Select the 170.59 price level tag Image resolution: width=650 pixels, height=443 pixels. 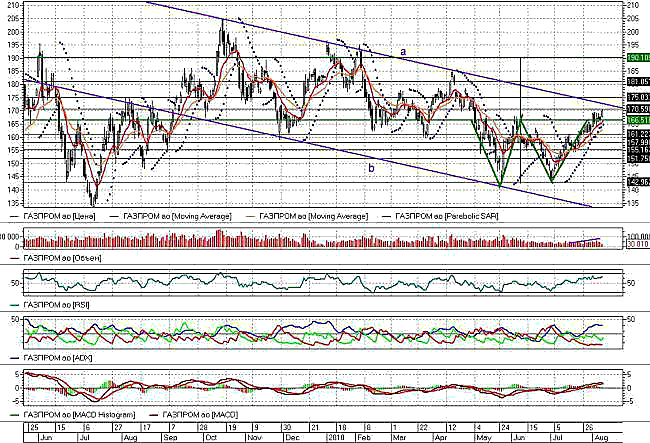pos(638,109)
